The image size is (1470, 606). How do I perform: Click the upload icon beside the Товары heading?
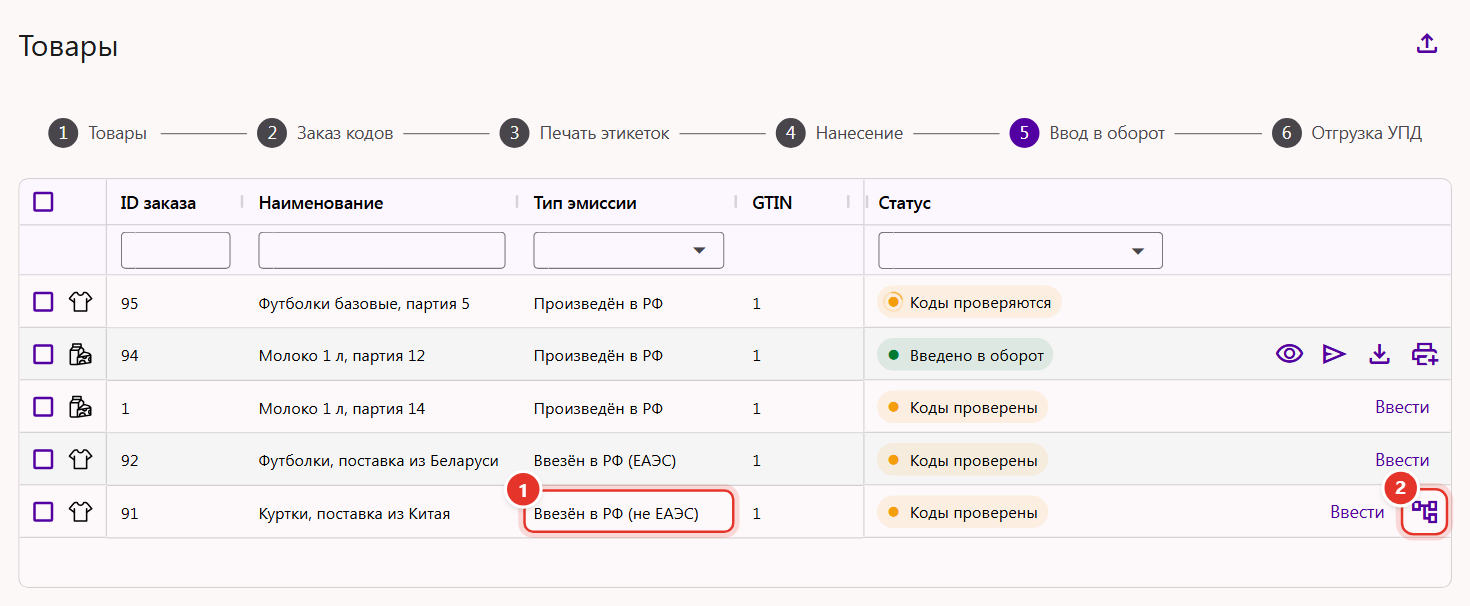point(1427,44)
